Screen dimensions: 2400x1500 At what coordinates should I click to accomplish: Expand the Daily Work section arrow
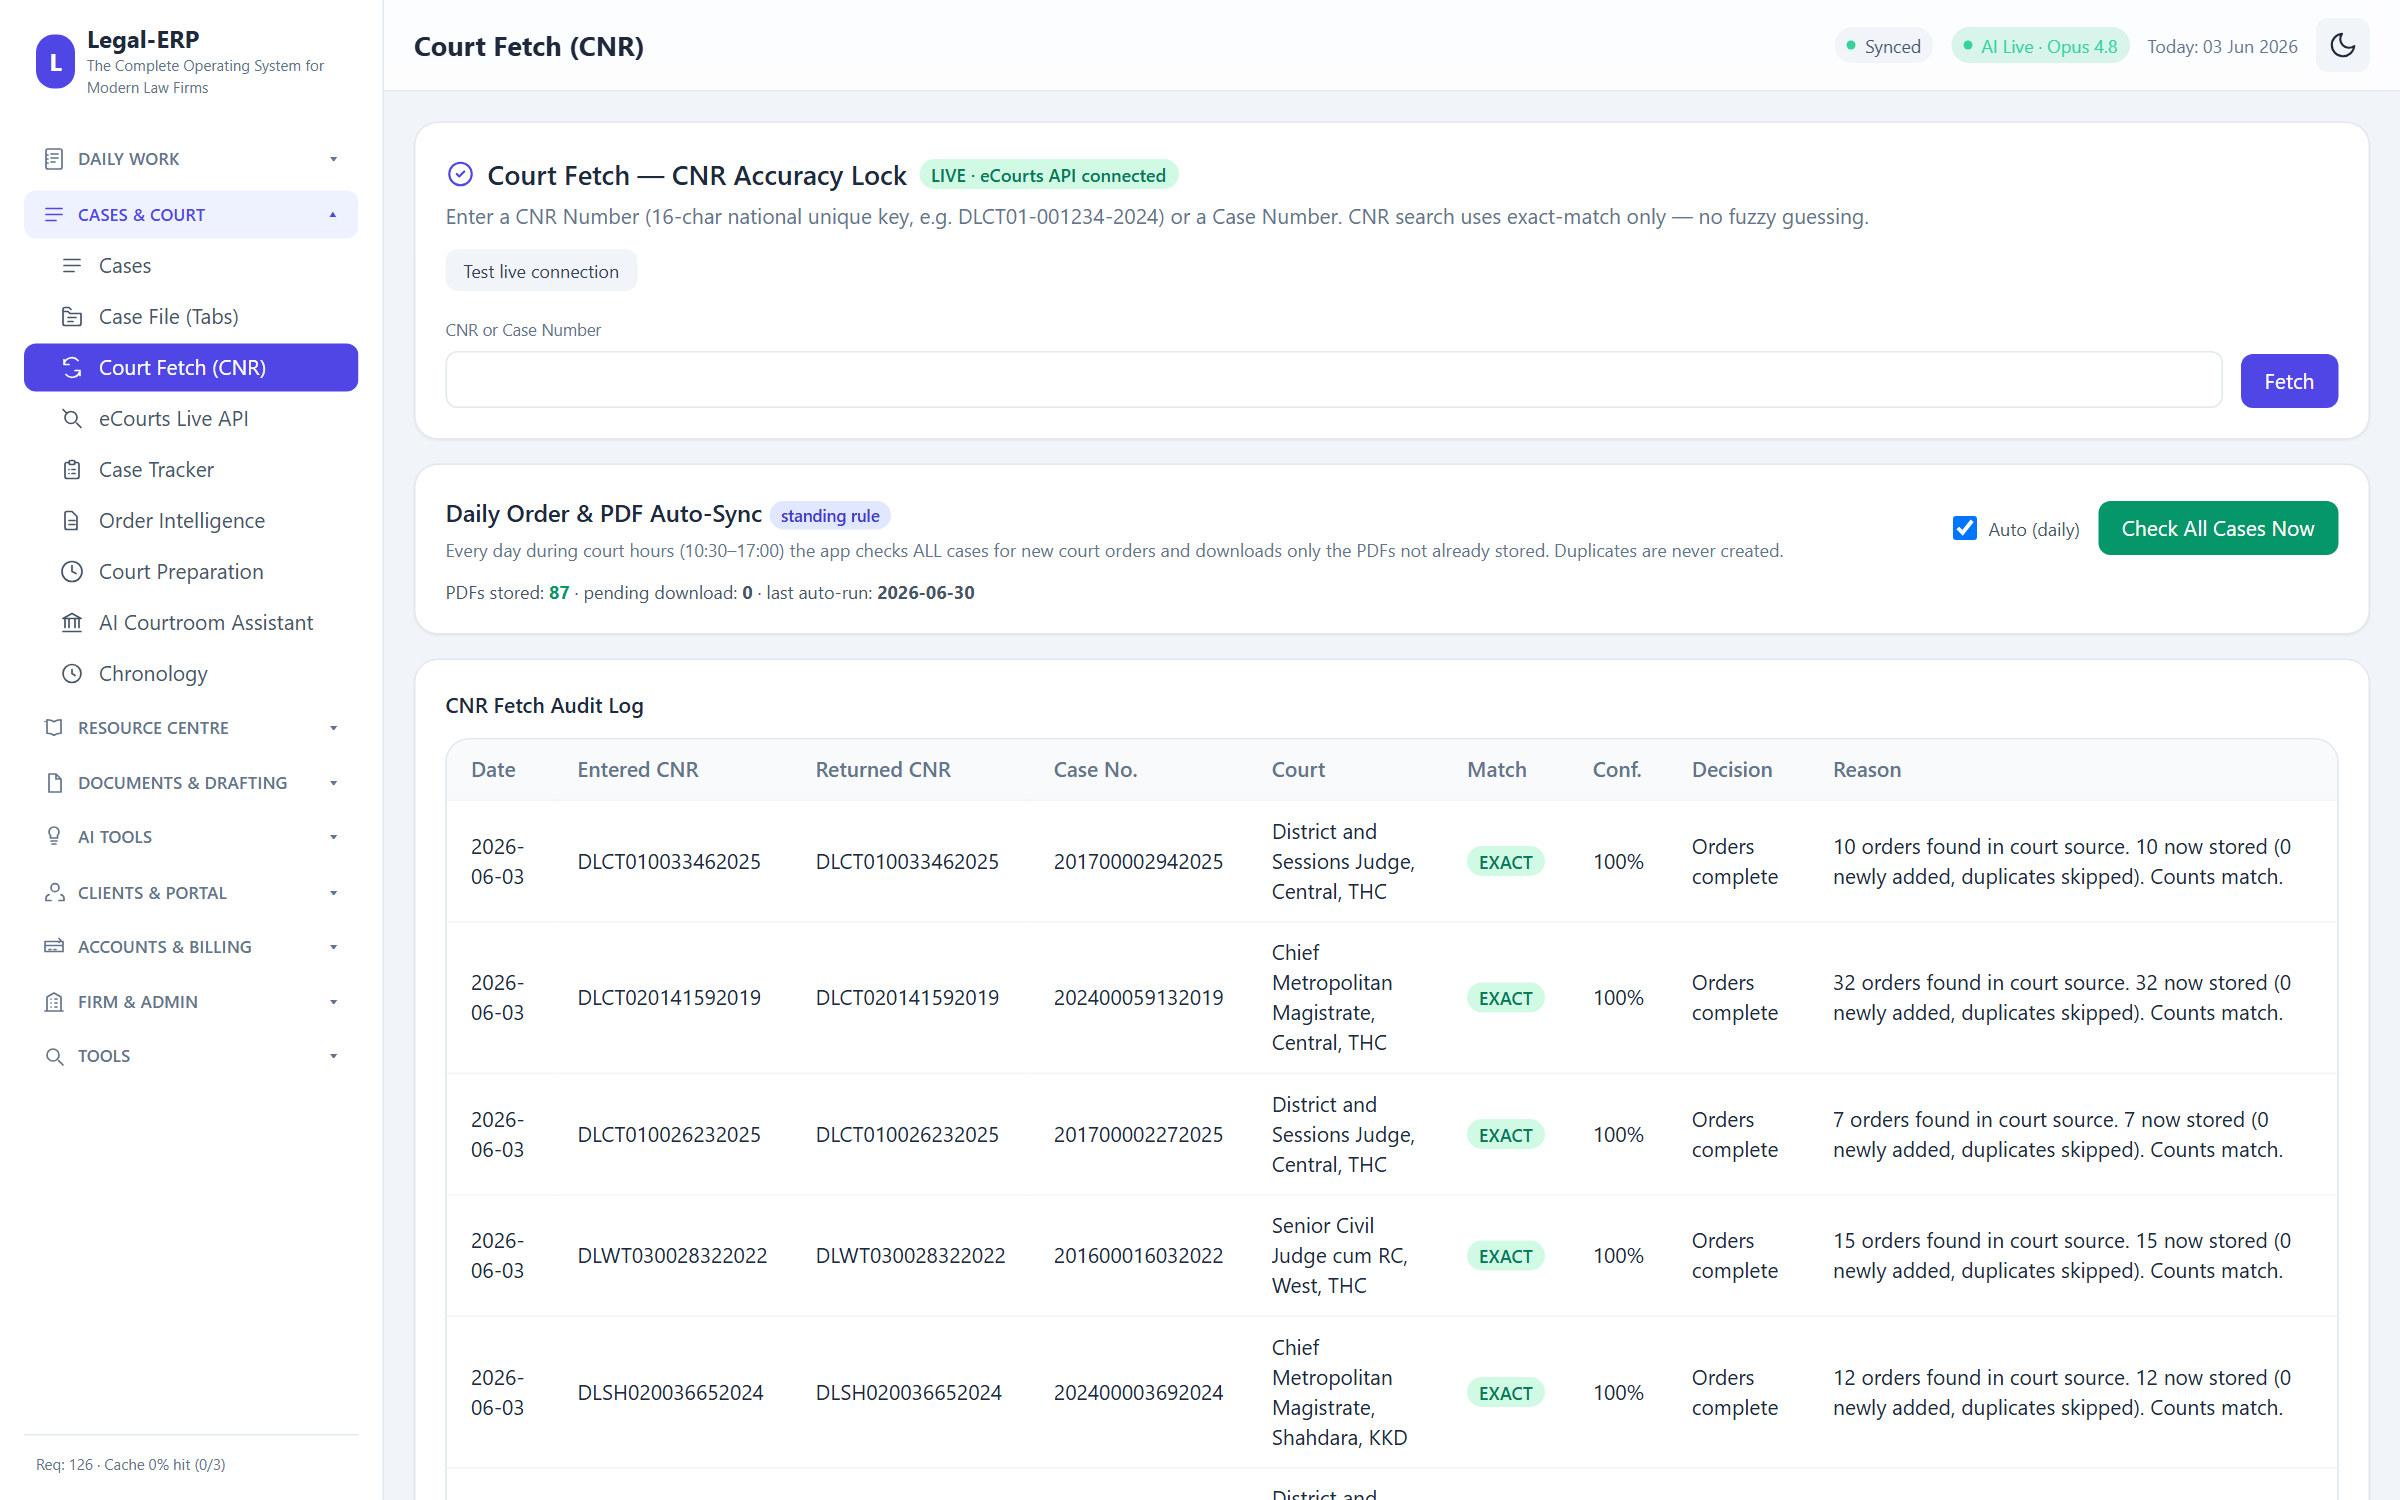tap(333, 159)
